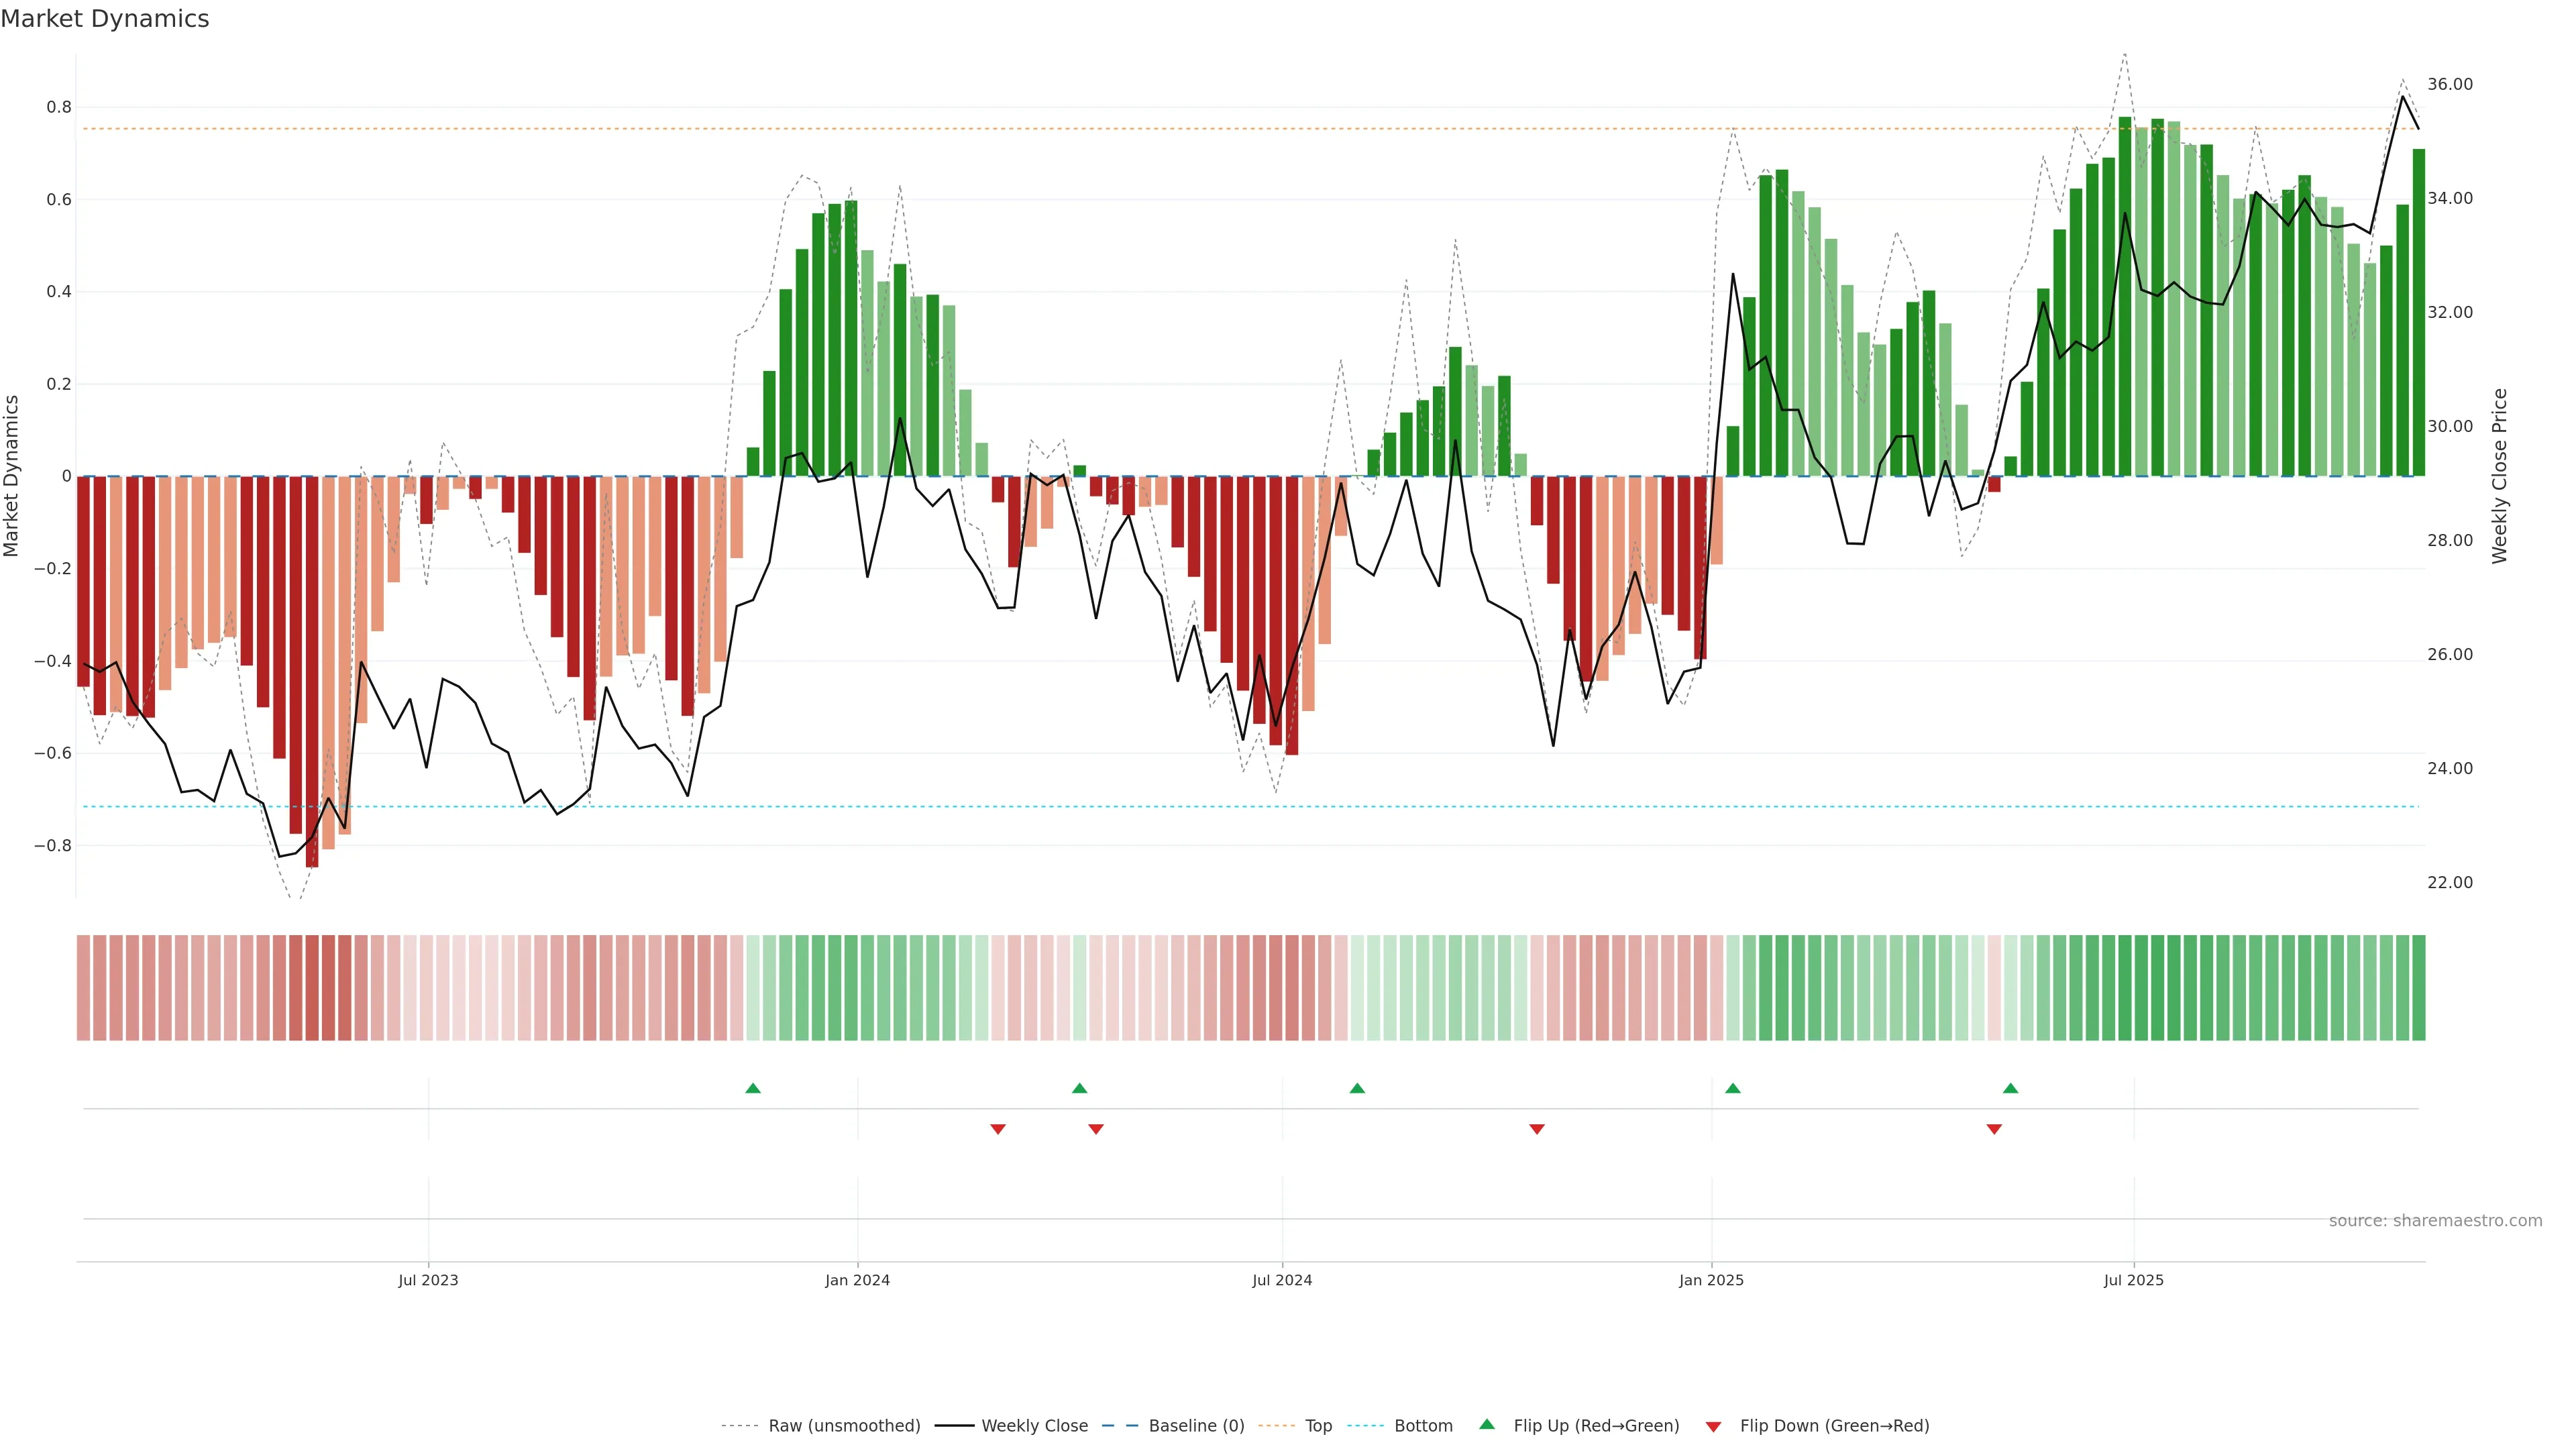The image size is (2576, 1449).
Task: Click the green flip-up marker near Jan 2025
Action: click(1733, 1088)
